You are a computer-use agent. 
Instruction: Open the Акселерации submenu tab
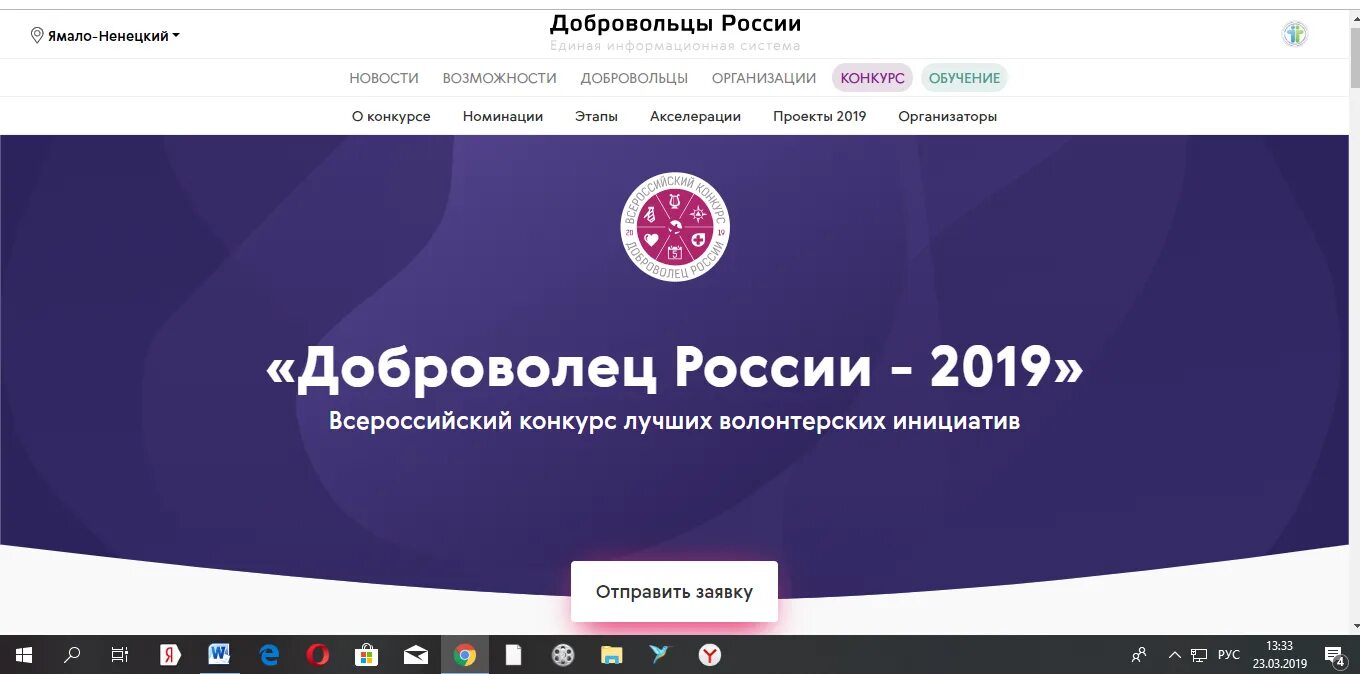(x=695, y=116)
